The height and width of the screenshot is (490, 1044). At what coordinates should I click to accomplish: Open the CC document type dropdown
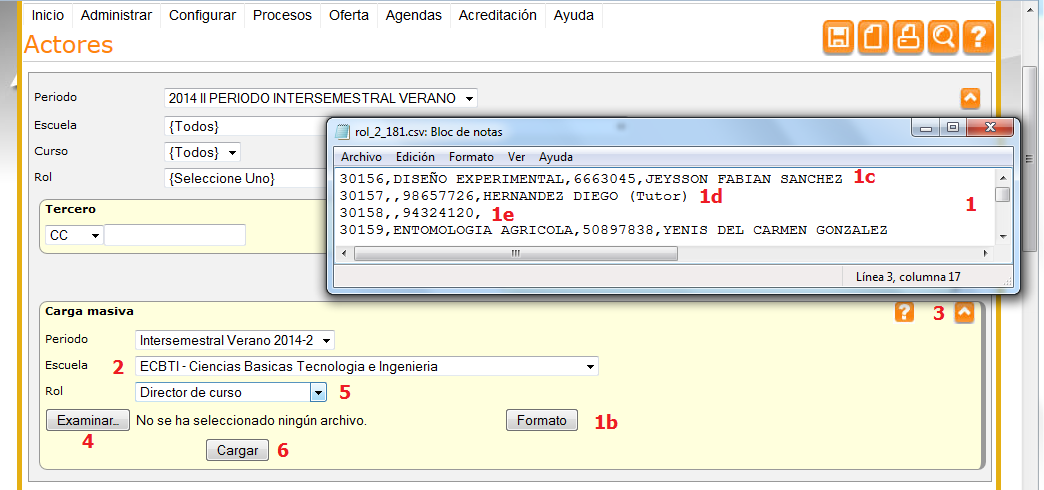[x=74, y=235]
